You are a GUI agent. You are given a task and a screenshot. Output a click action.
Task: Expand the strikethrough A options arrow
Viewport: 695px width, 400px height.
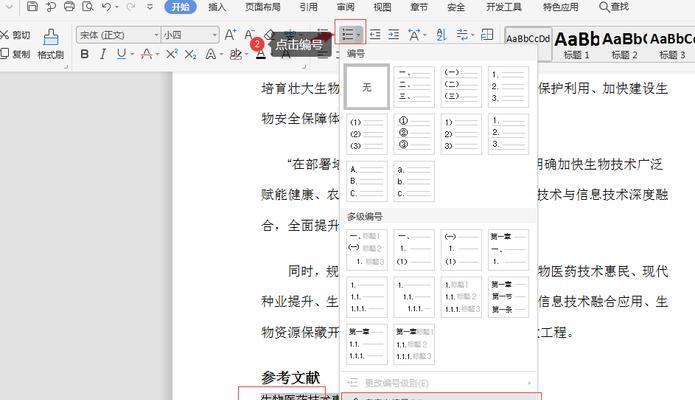tap(157, 55)
